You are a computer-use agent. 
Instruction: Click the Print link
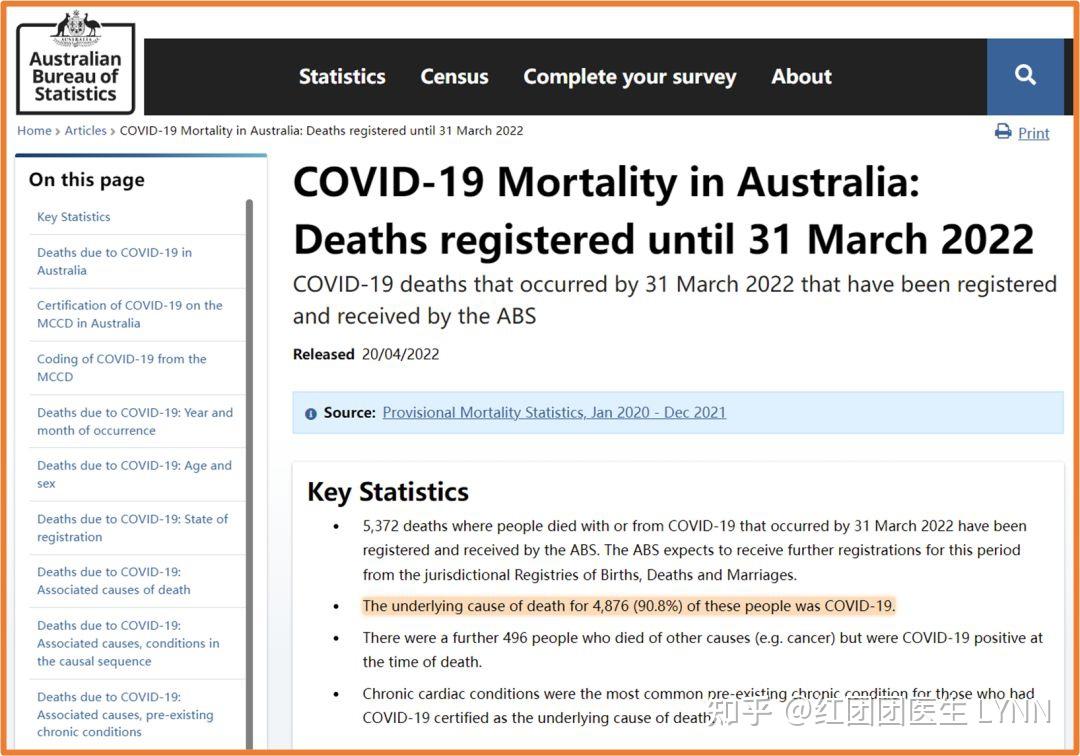click(x=1033, y=134)
